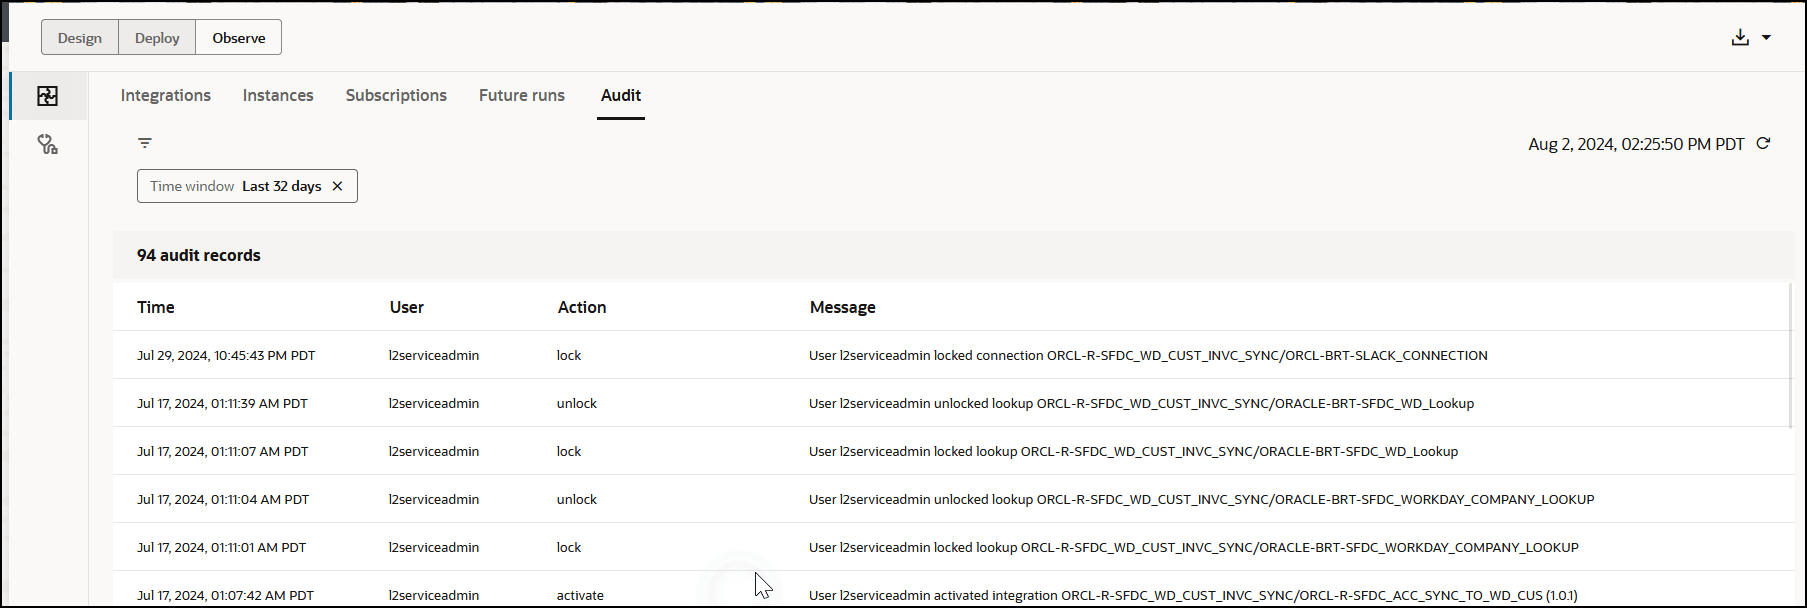Remove the Last 32 days filter

pos(338,186)
